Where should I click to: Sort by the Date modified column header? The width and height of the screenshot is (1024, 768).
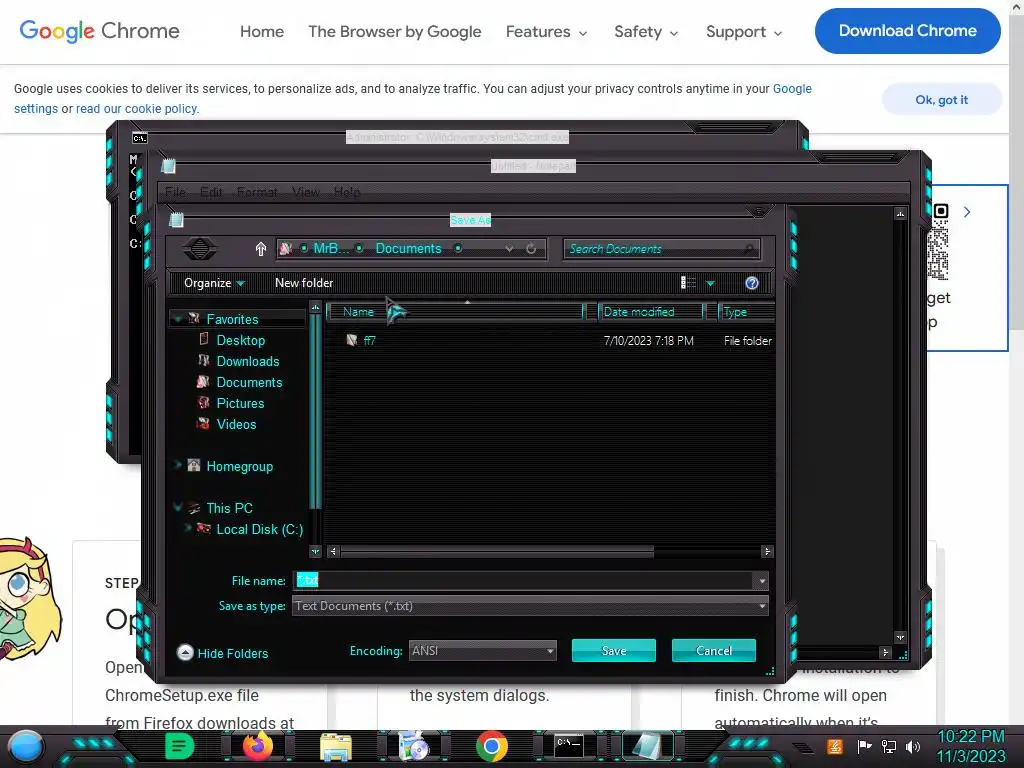[x=650, y=312]
